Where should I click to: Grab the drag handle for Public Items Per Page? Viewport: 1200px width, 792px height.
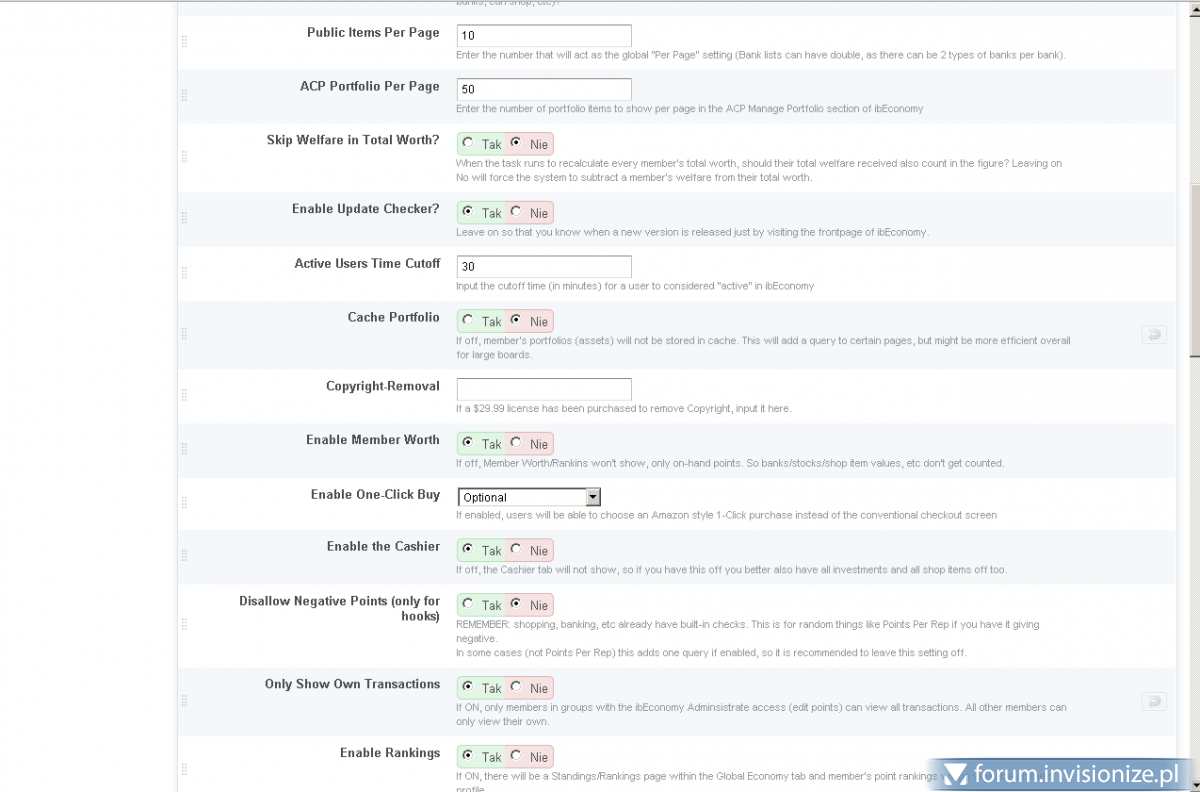pyautogui.click(x=184, y=42)
